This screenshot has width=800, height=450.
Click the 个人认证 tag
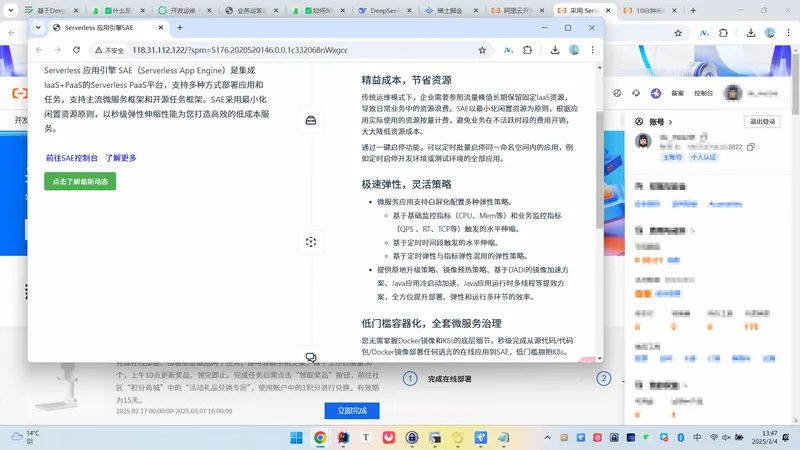tap(703, 157)
